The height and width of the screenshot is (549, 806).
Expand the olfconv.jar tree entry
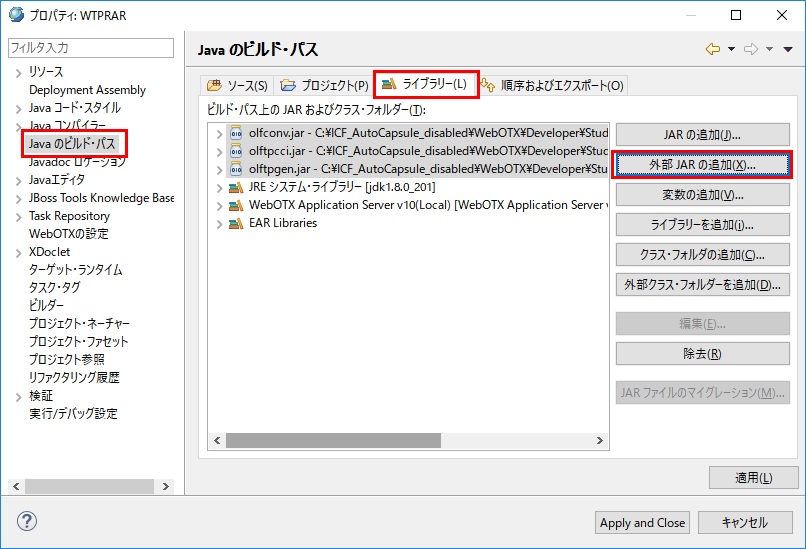click(x=219, y=133)
